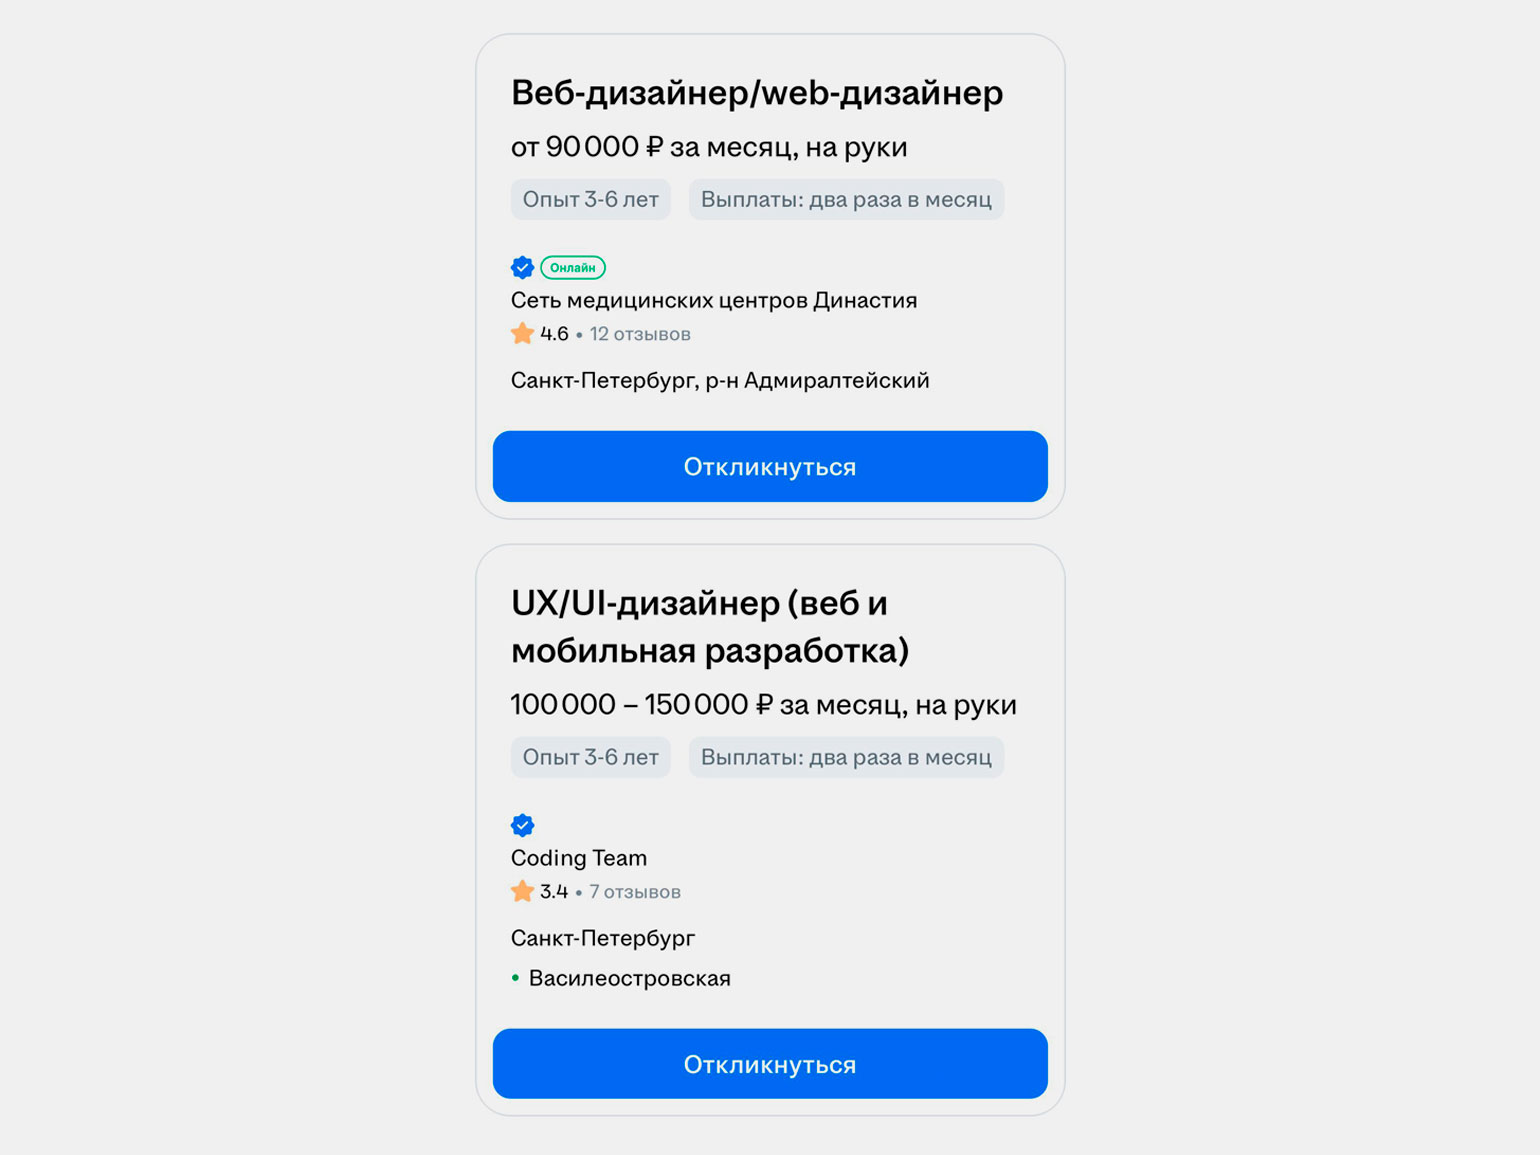Open the Веб-дизайнер/web-дизайнер vacancy title
Viewport: 1540px width, 1155px height.
pos(756,93)
